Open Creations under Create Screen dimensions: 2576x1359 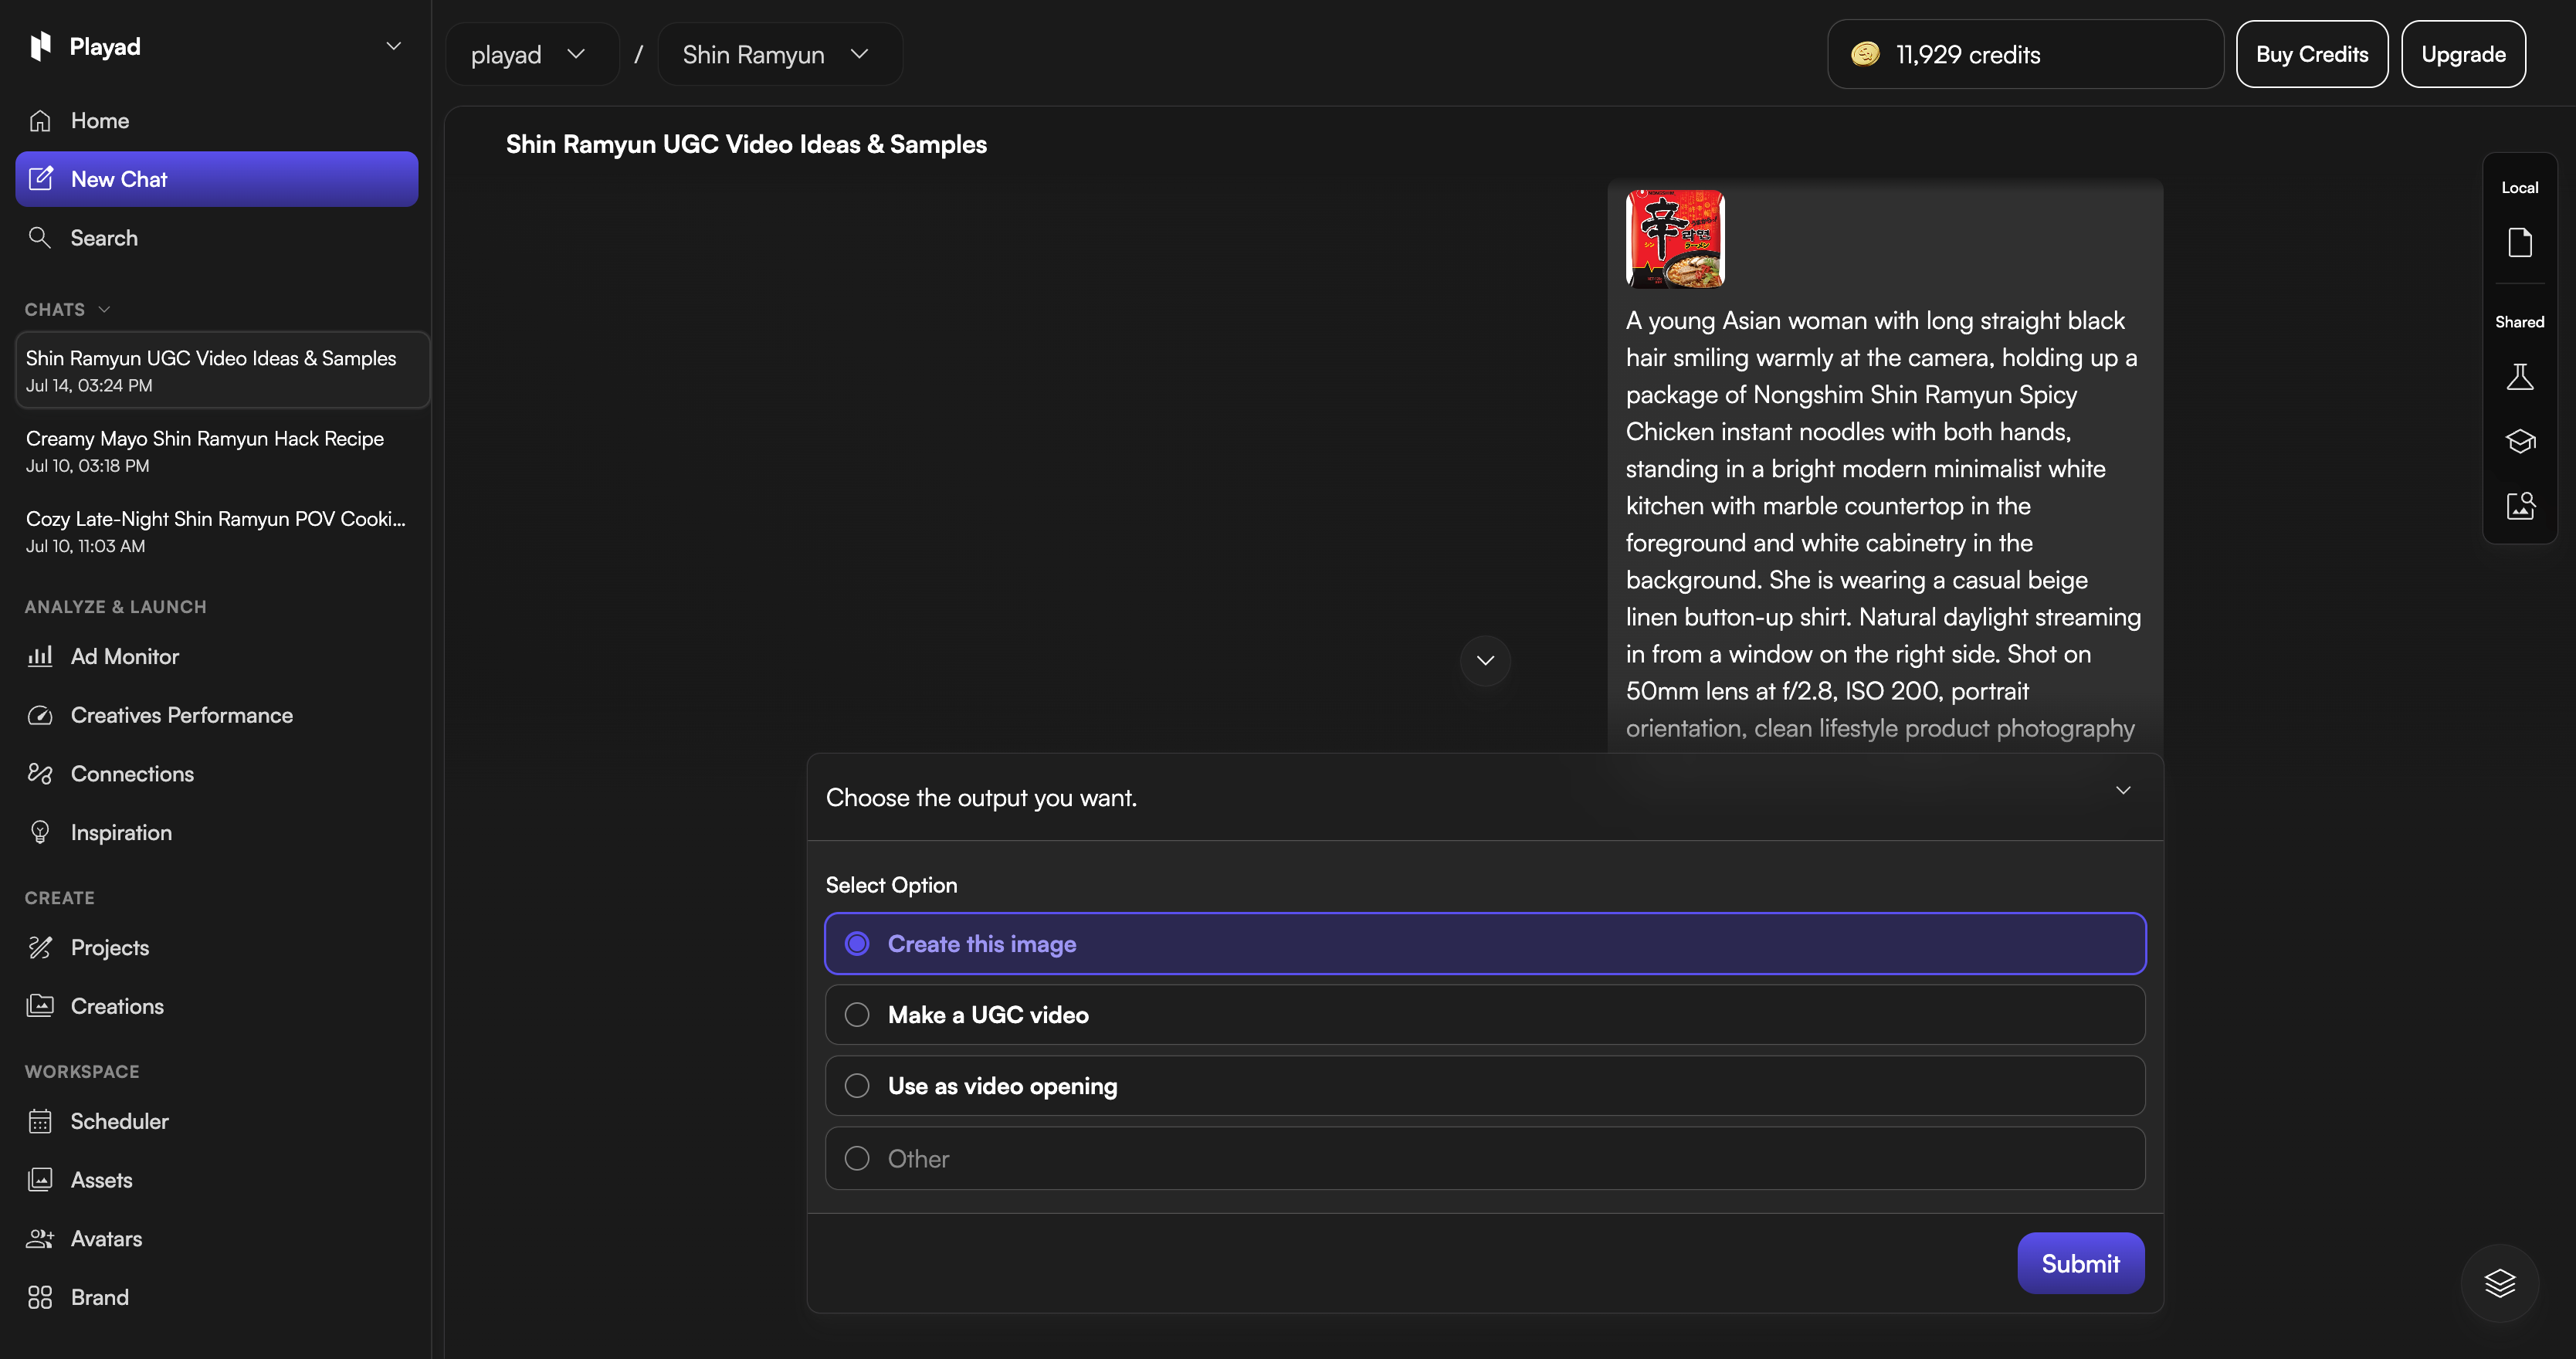click(216, 1006)
